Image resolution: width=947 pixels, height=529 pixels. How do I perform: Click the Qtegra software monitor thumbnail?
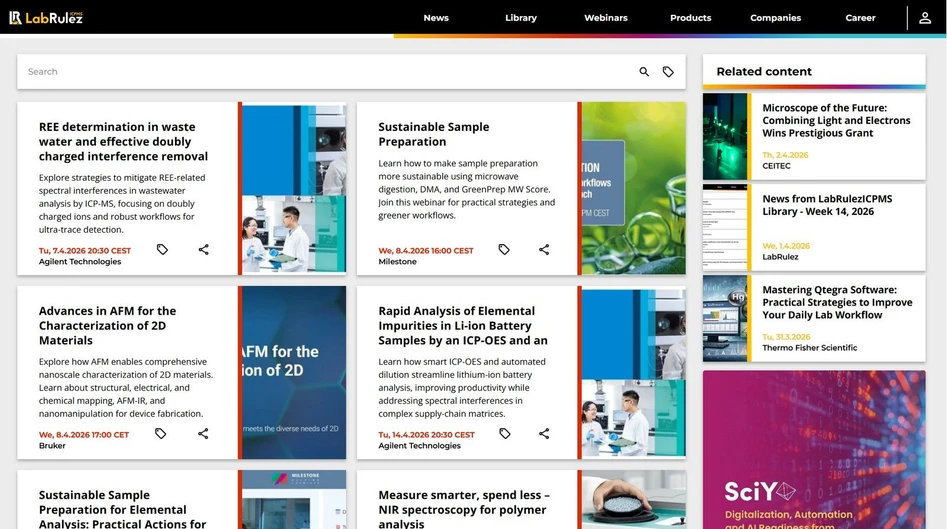[x=725, y=318]
